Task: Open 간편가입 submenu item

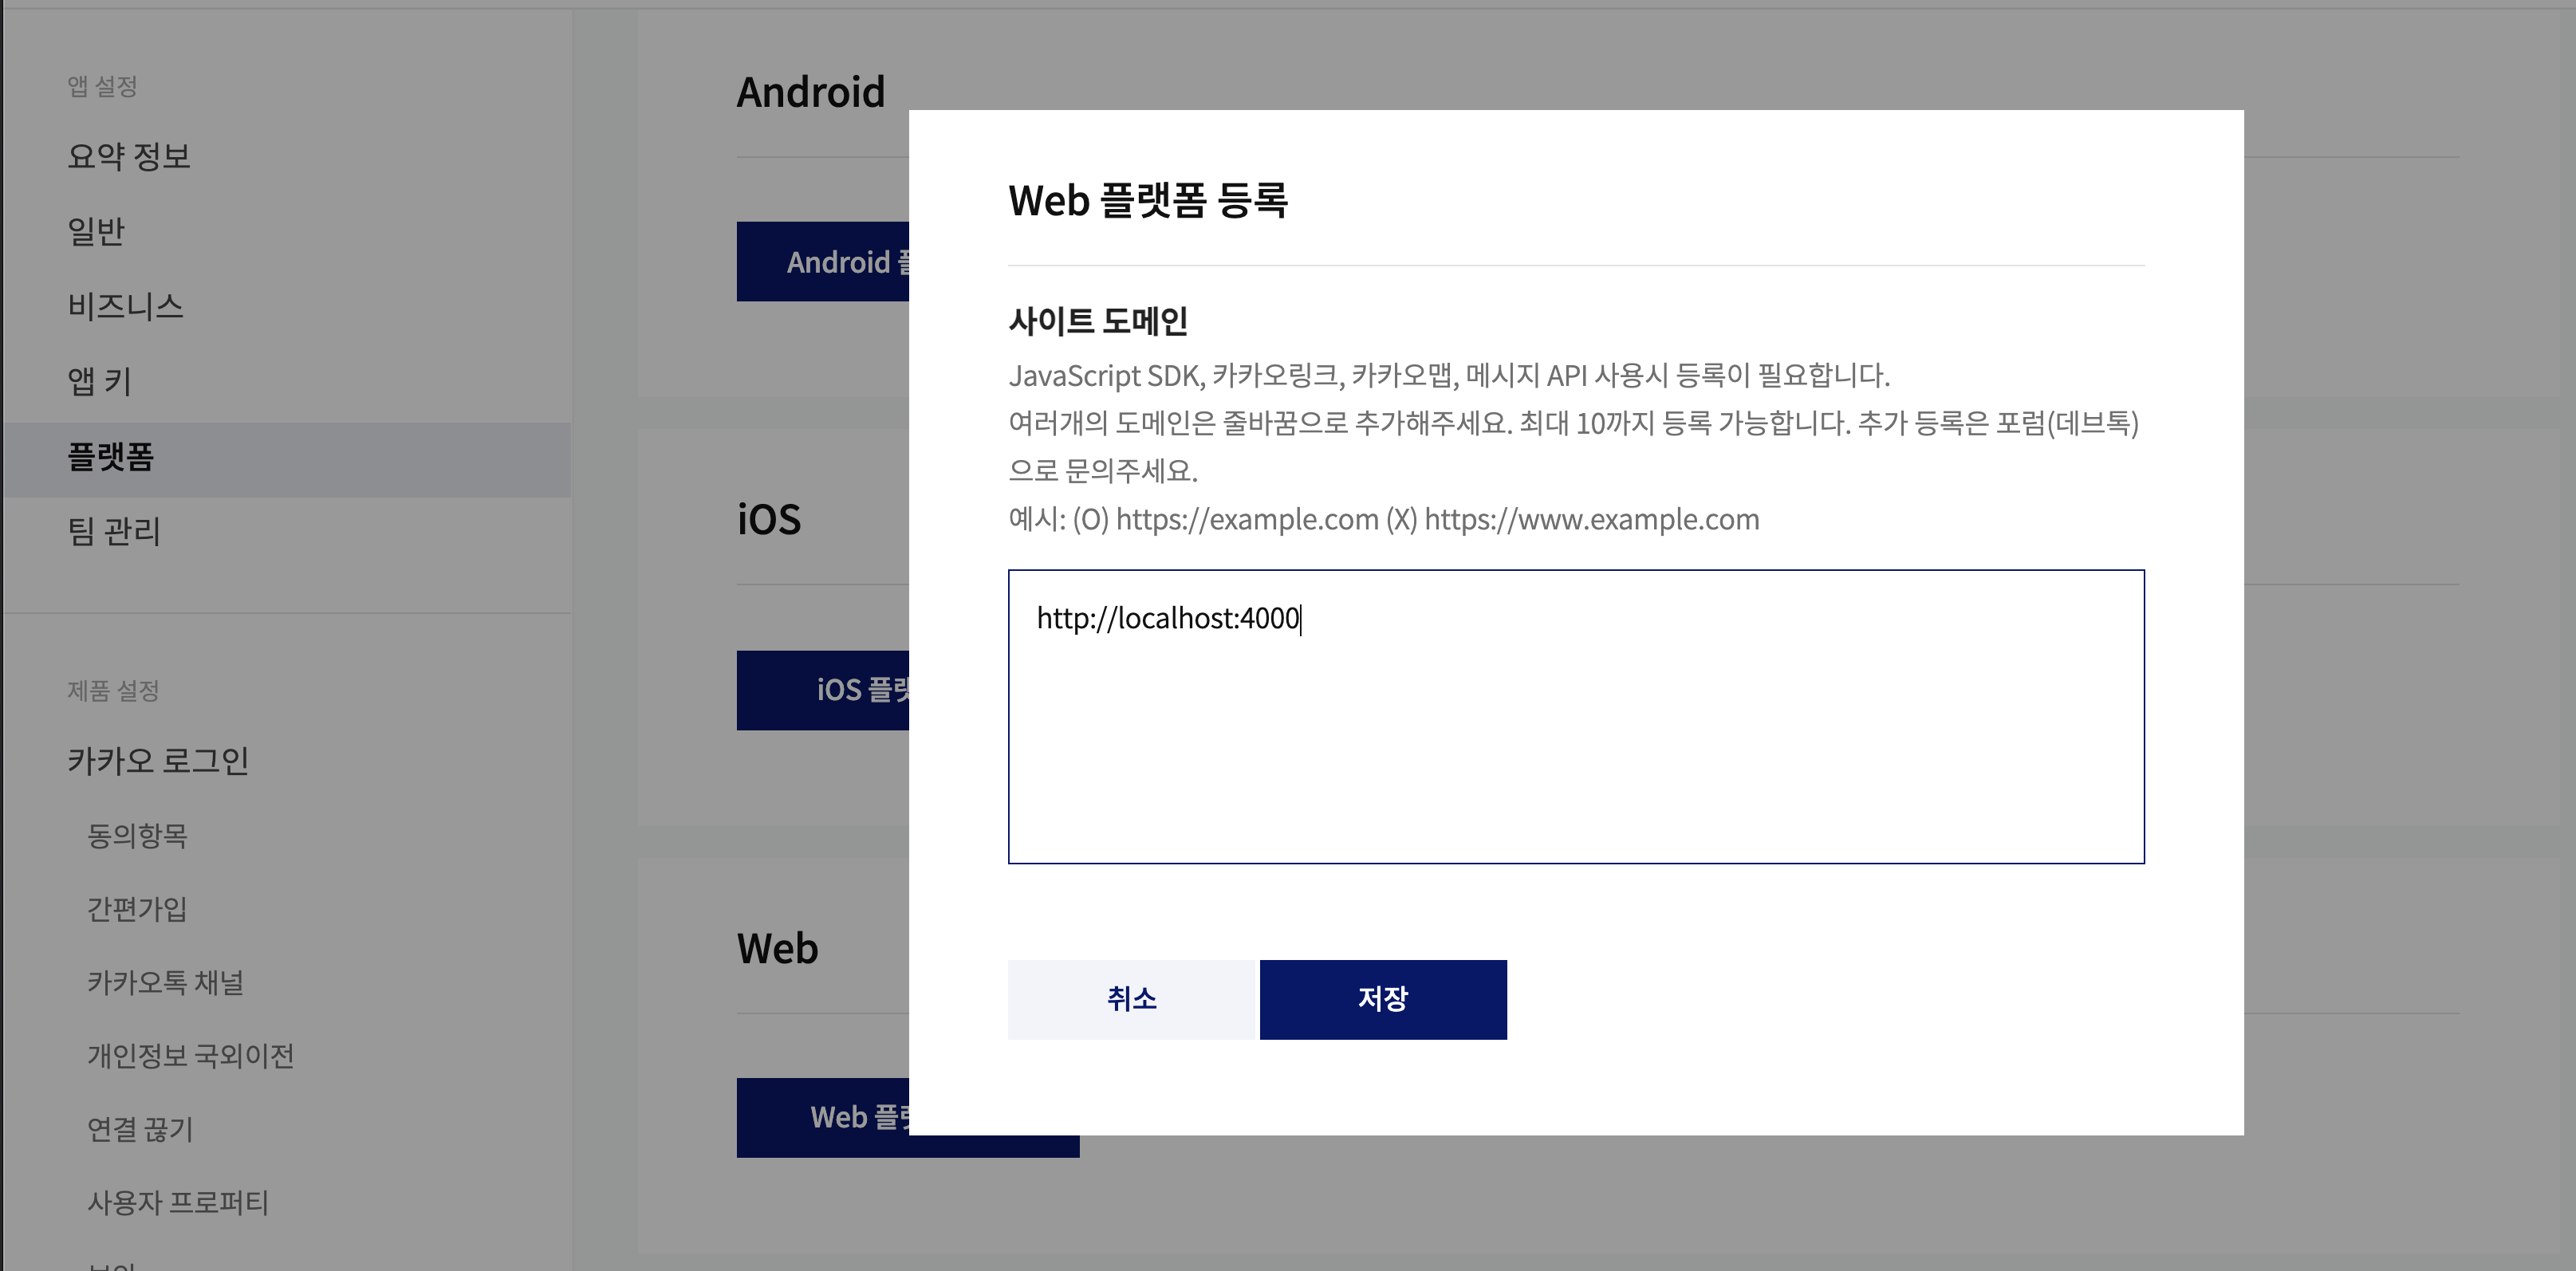Action: coord(137,909)
